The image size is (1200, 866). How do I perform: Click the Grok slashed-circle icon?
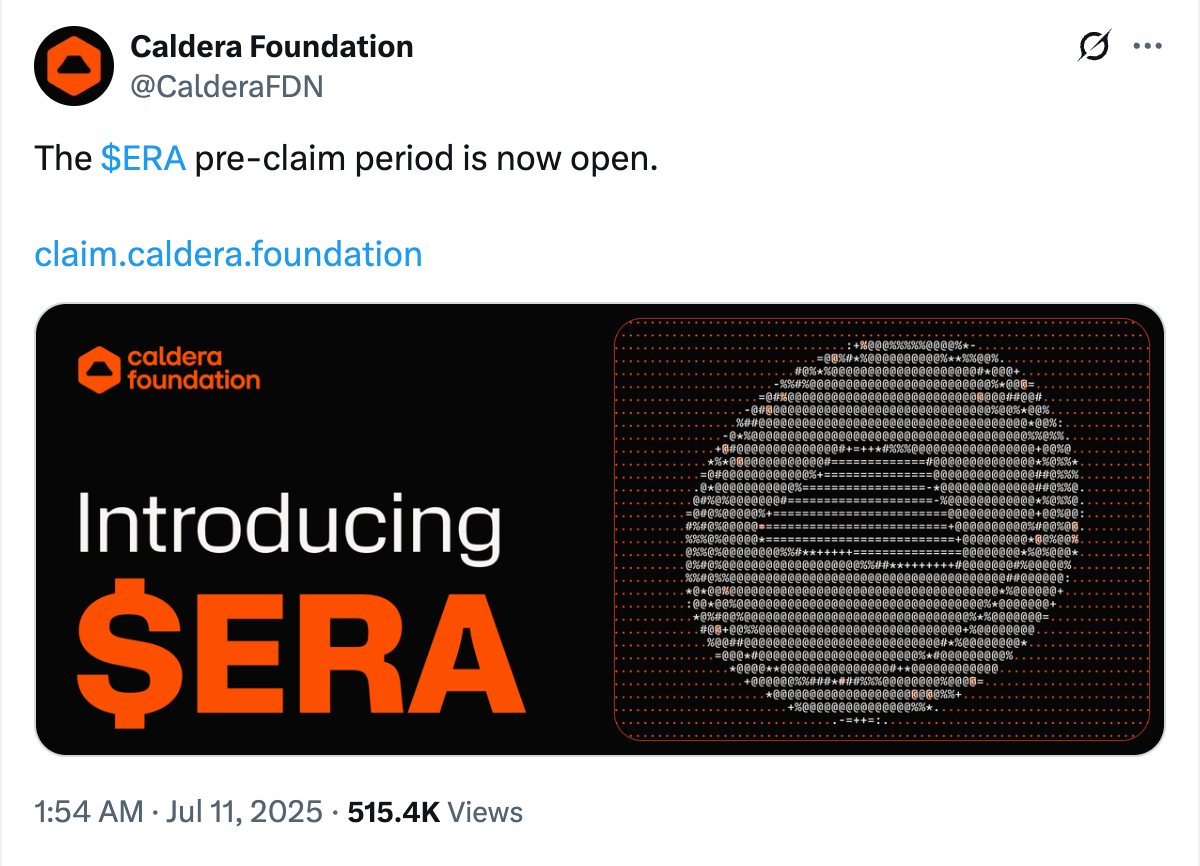tap(1095, 47)
